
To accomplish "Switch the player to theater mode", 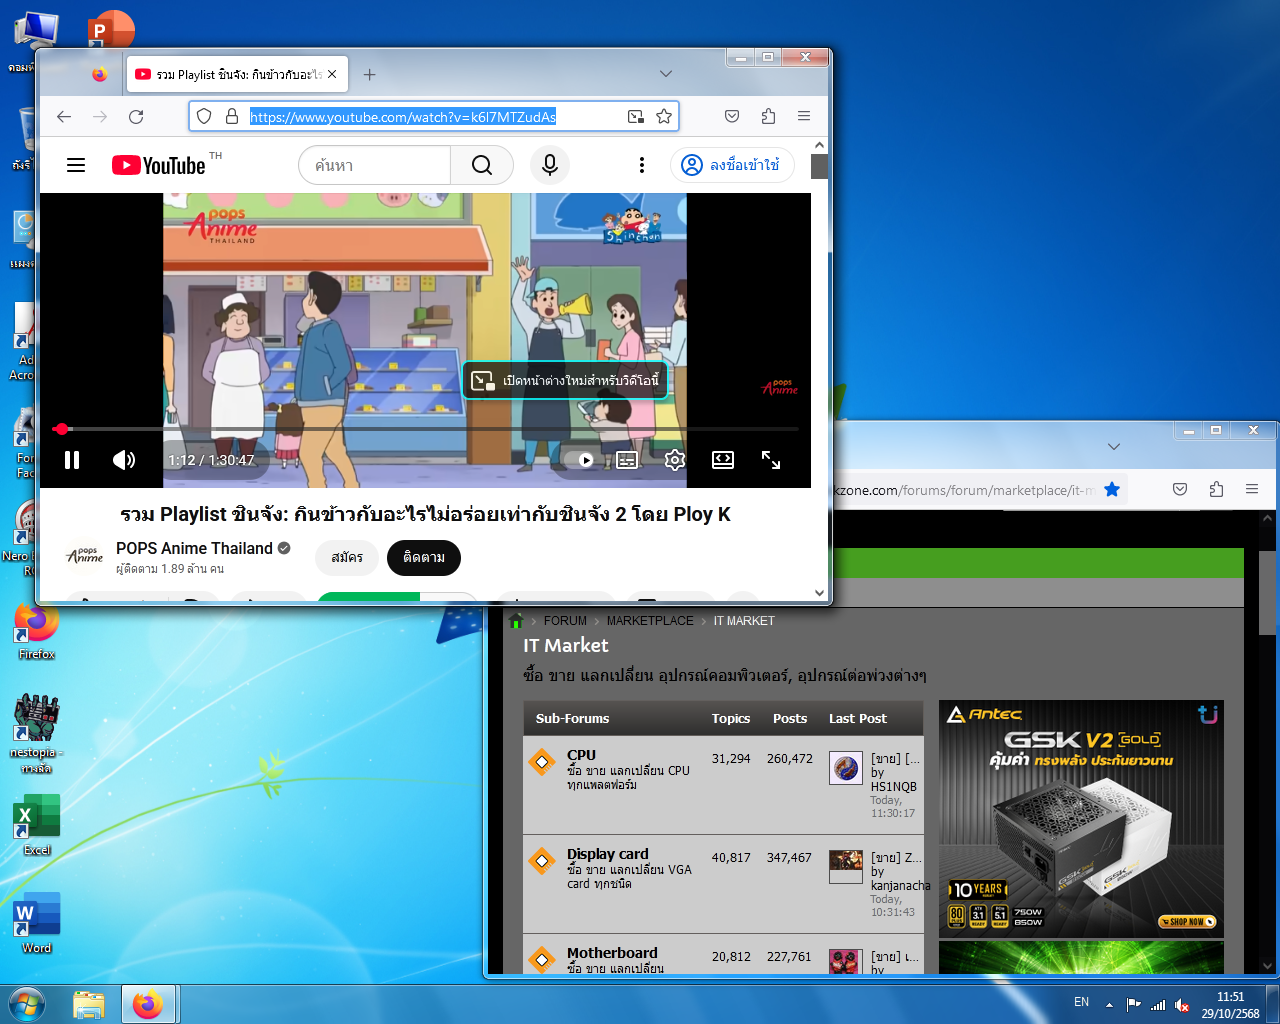I will (723, 460).
